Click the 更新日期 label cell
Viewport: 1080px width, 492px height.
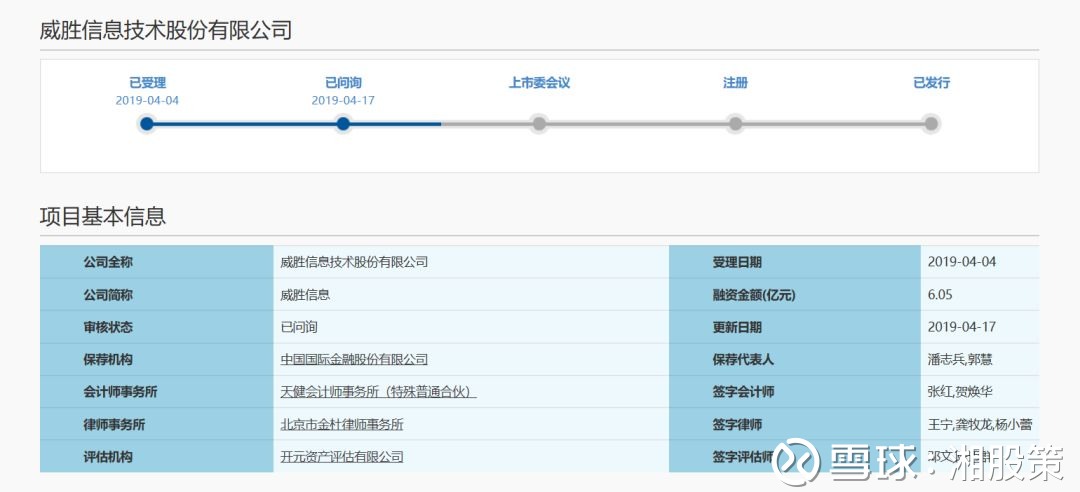[x=795, y=327]
